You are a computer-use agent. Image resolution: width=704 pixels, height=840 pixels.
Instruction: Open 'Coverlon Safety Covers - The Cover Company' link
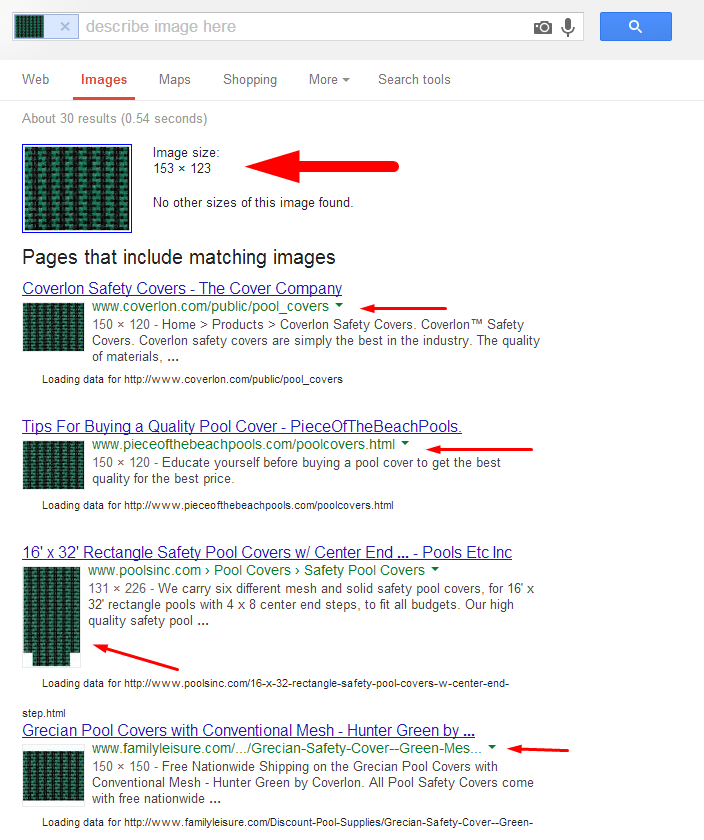182,288
